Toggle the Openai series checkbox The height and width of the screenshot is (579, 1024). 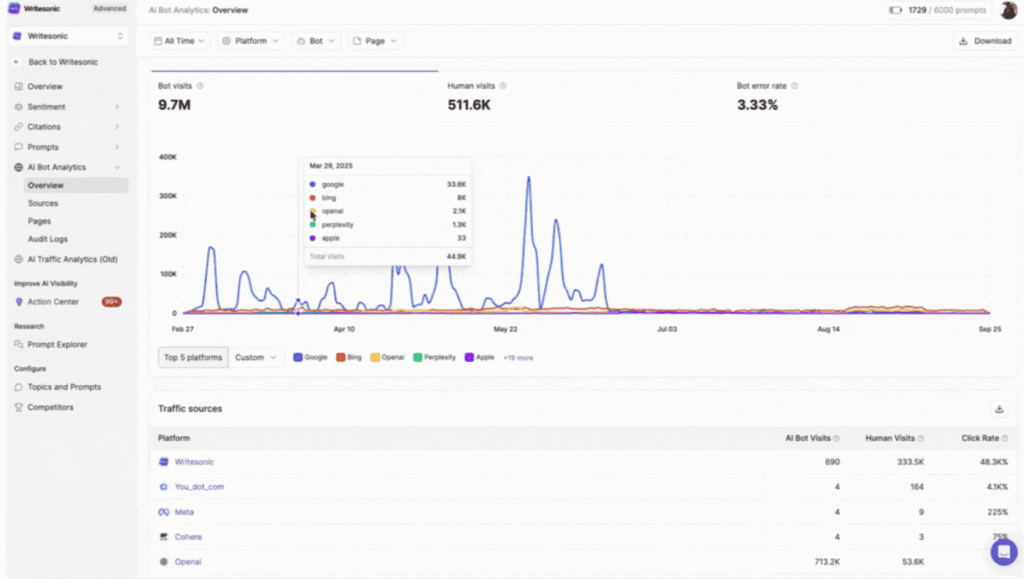point(375,357)
